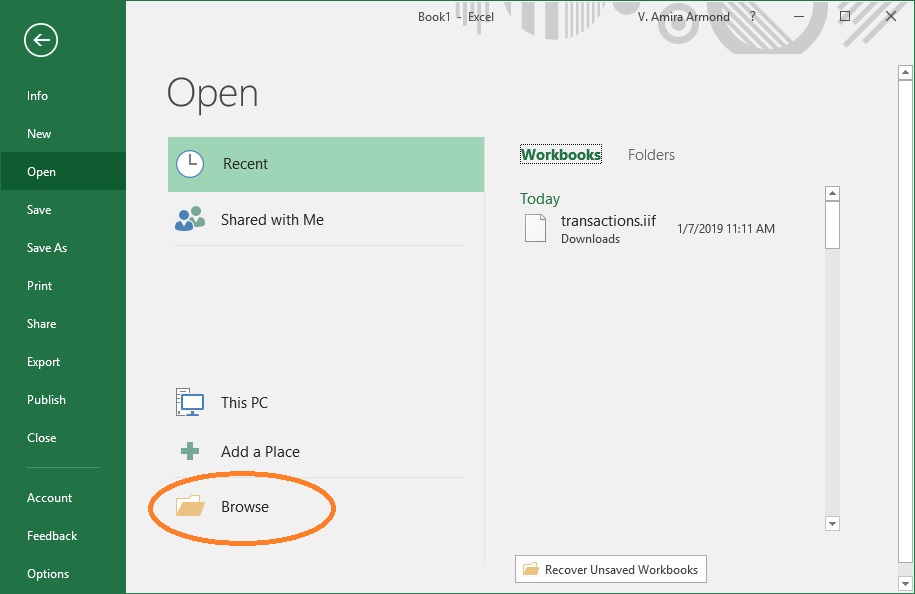Choose Save from the sidebar
This screenshot has width=915, height=594.
tap(39, 209)
